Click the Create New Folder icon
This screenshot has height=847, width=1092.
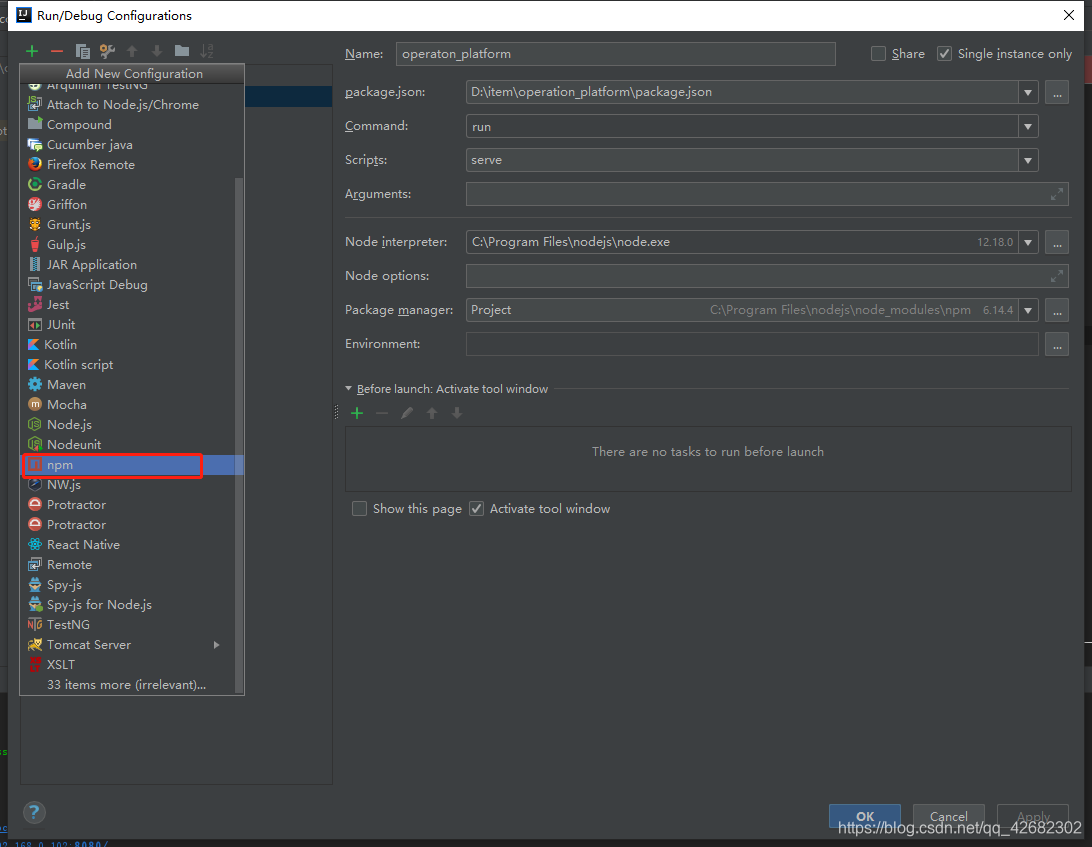(x=182, y=51)
